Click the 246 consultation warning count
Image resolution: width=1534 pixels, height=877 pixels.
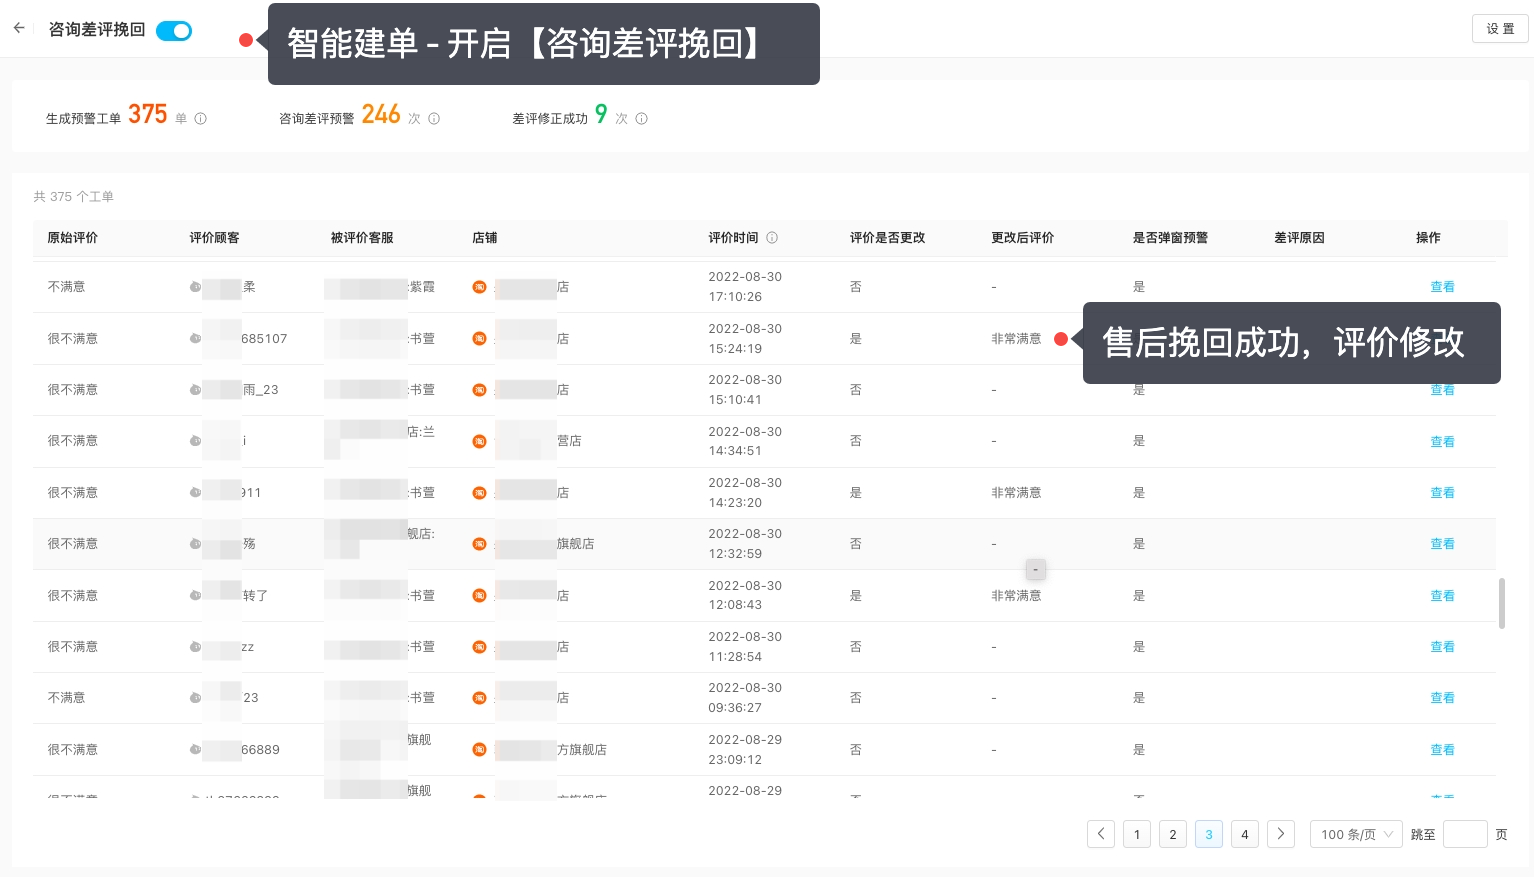click(381, 115)
